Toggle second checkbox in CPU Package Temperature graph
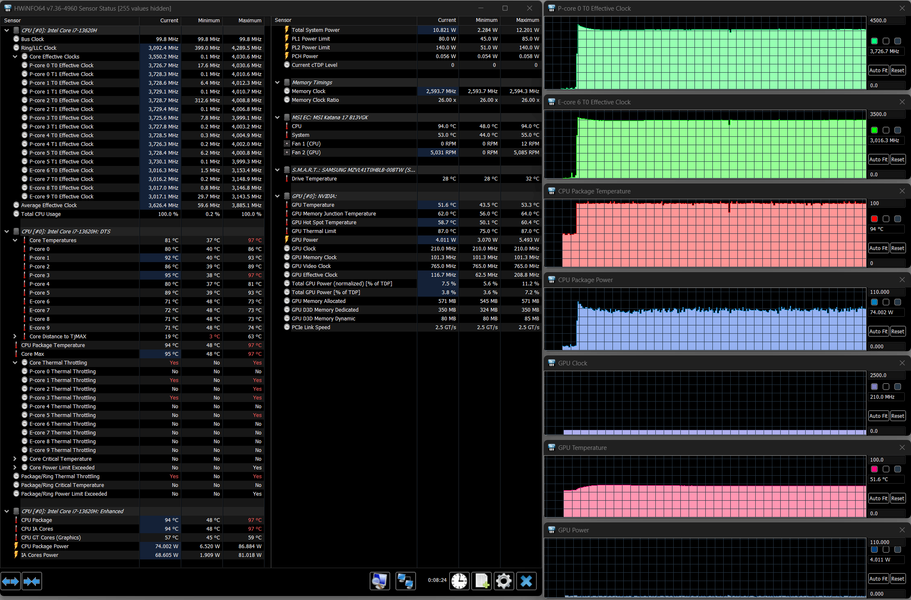 tap(886, 218)
